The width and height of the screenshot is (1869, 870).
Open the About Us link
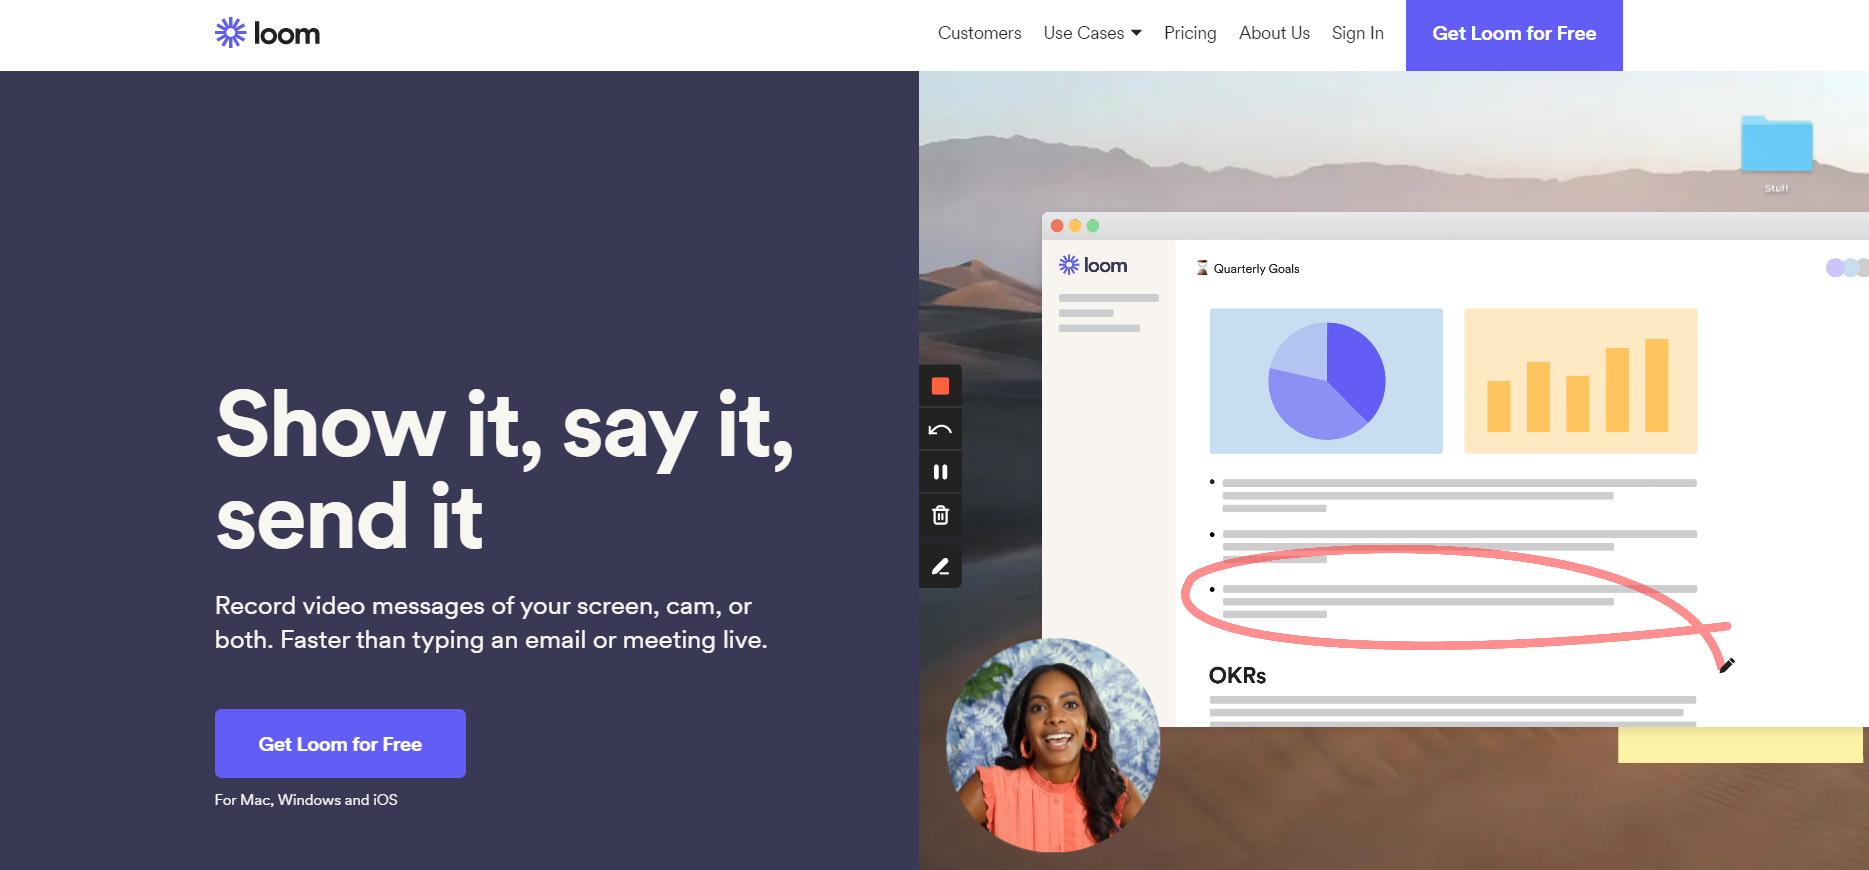click(1274, 33)
